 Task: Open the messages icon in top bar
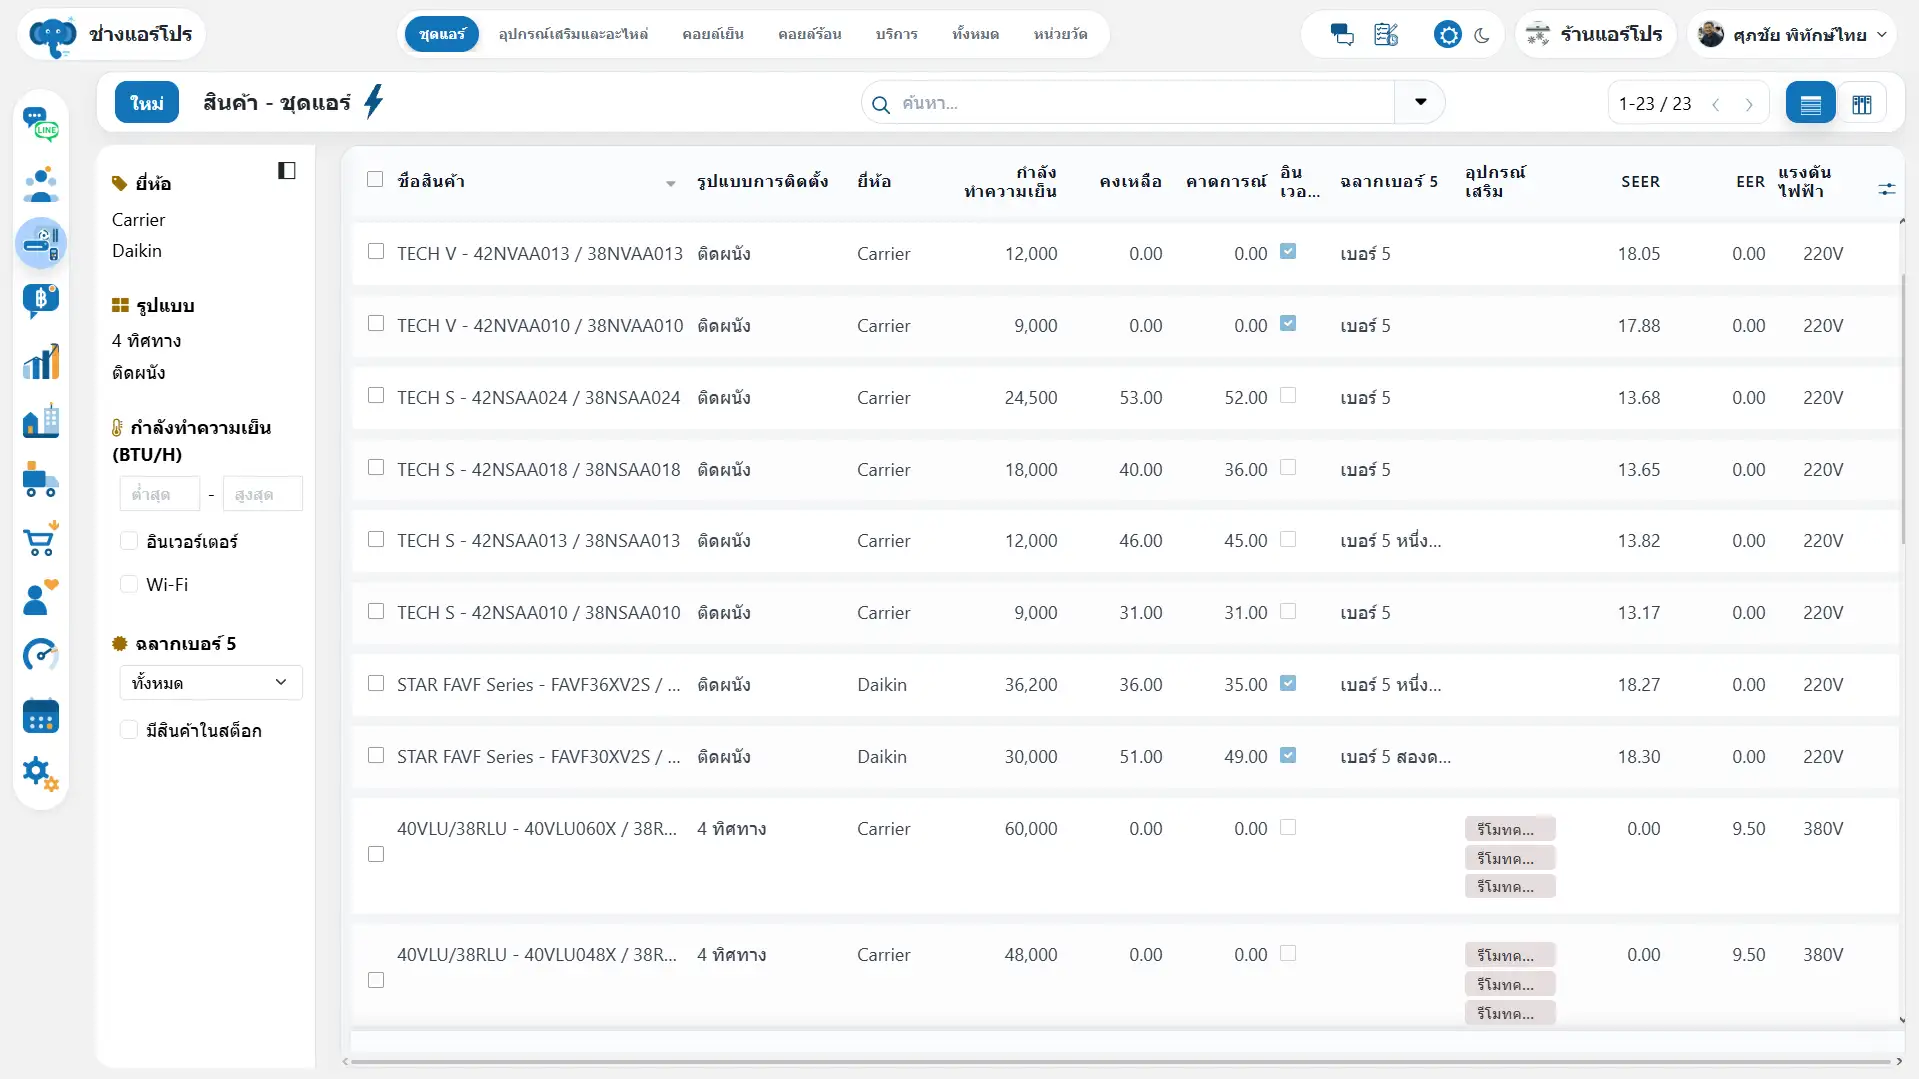[x=1342, y=35]
